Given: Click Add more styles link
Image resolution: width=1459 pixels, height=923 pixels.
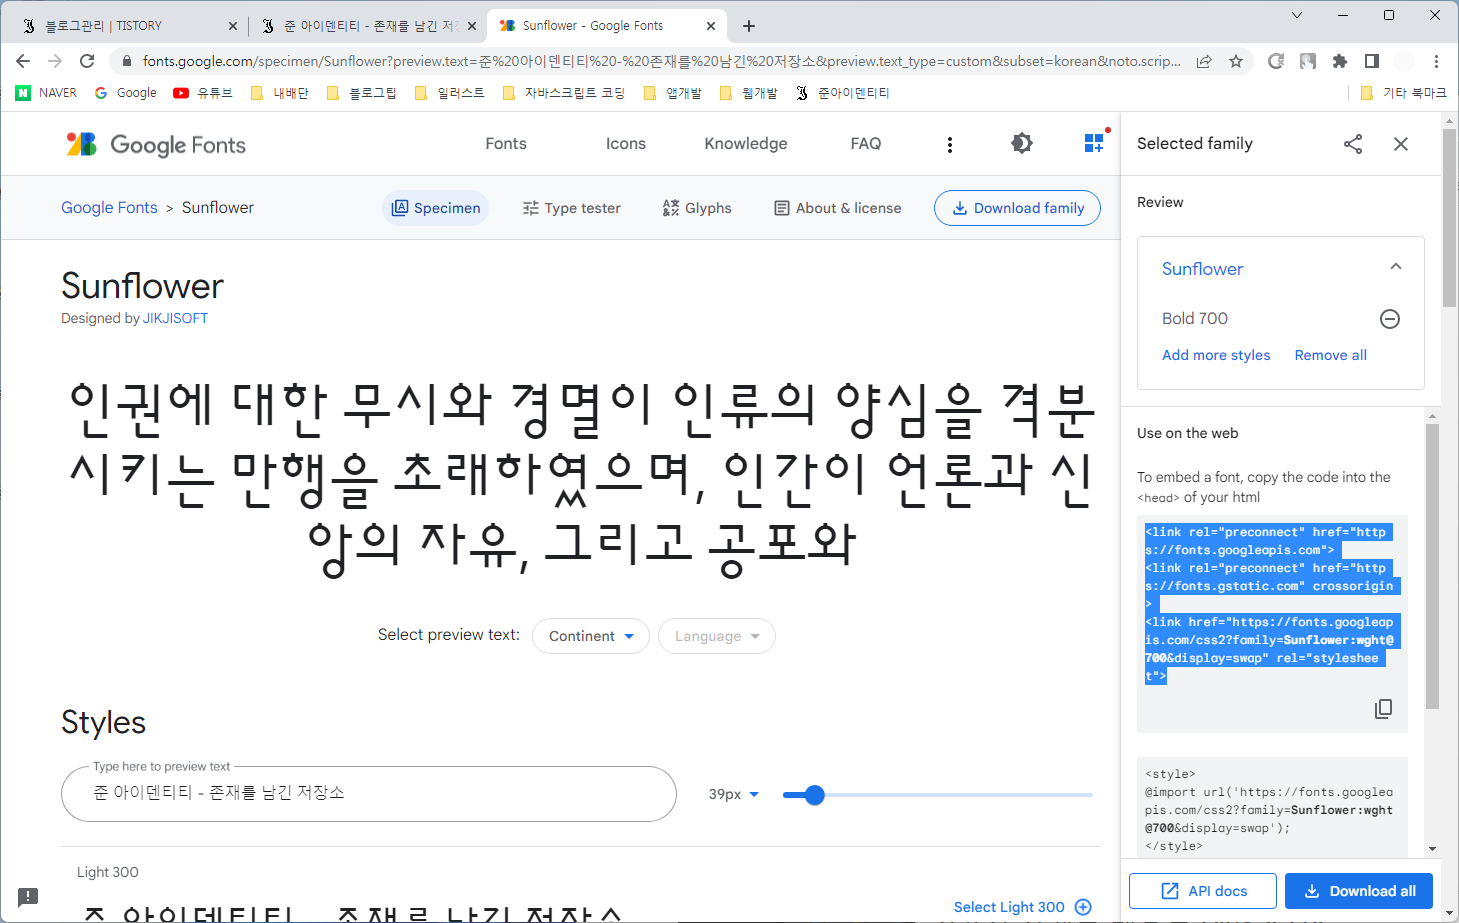Looking at the screenshot, I should point(1216,355).
